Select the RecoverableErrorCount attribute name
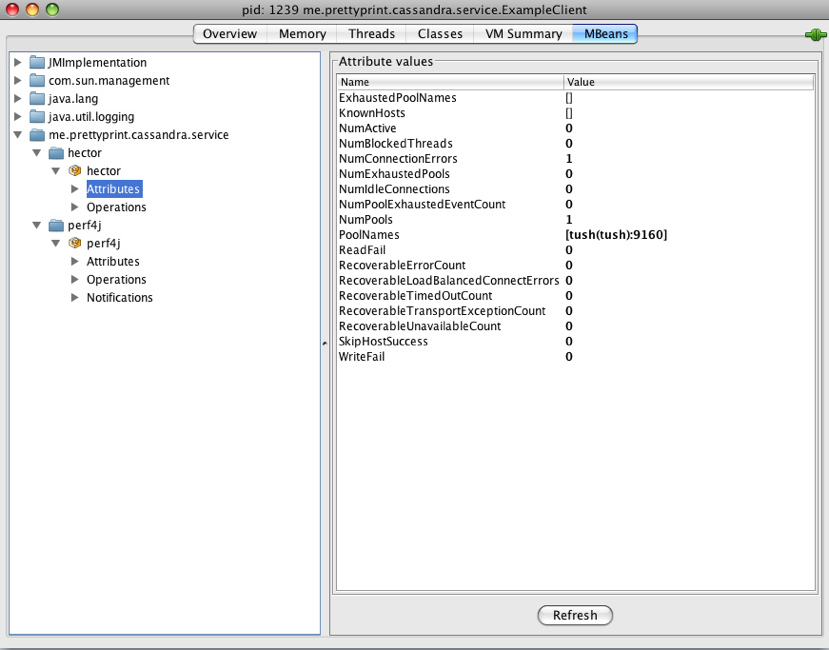The height and width of the screenshot is (650, 829). tap(402, 266)
